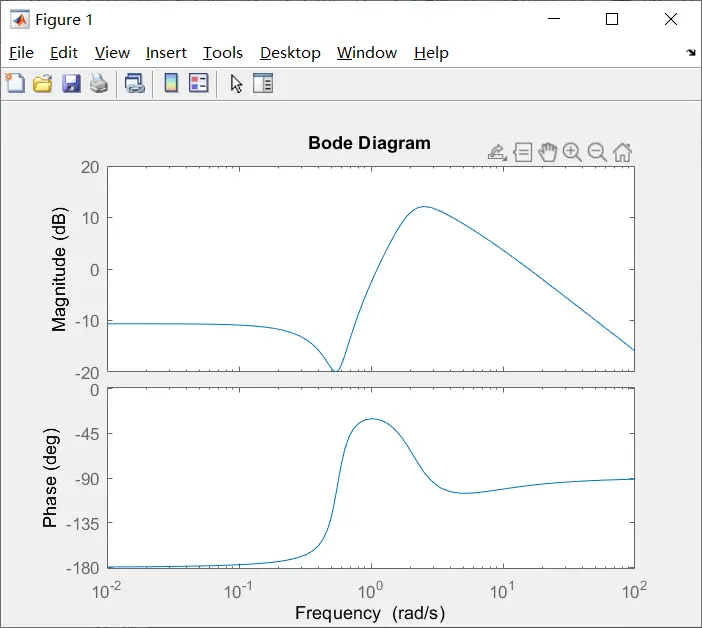Click the Phase (deg) axis label

(x=50, y=478)
